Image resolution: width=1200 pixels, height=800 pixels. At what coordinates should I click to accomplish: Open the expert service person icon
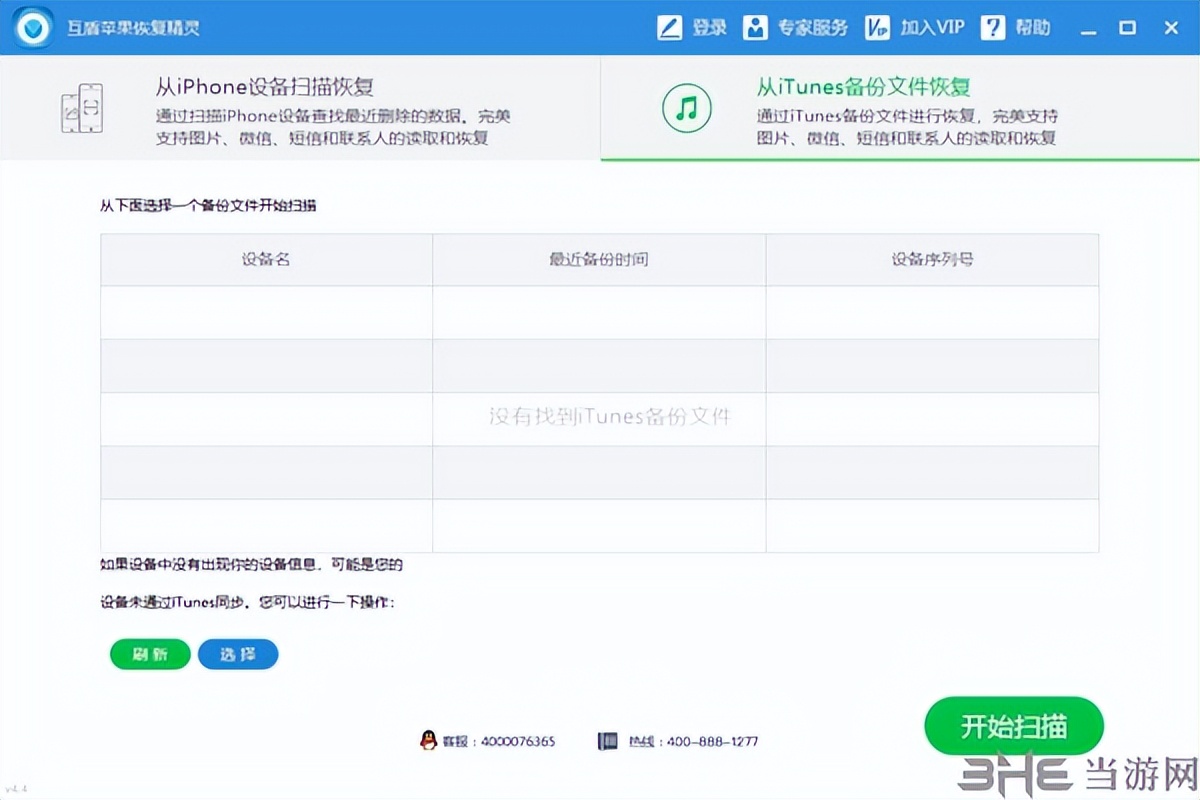point(756,28)
